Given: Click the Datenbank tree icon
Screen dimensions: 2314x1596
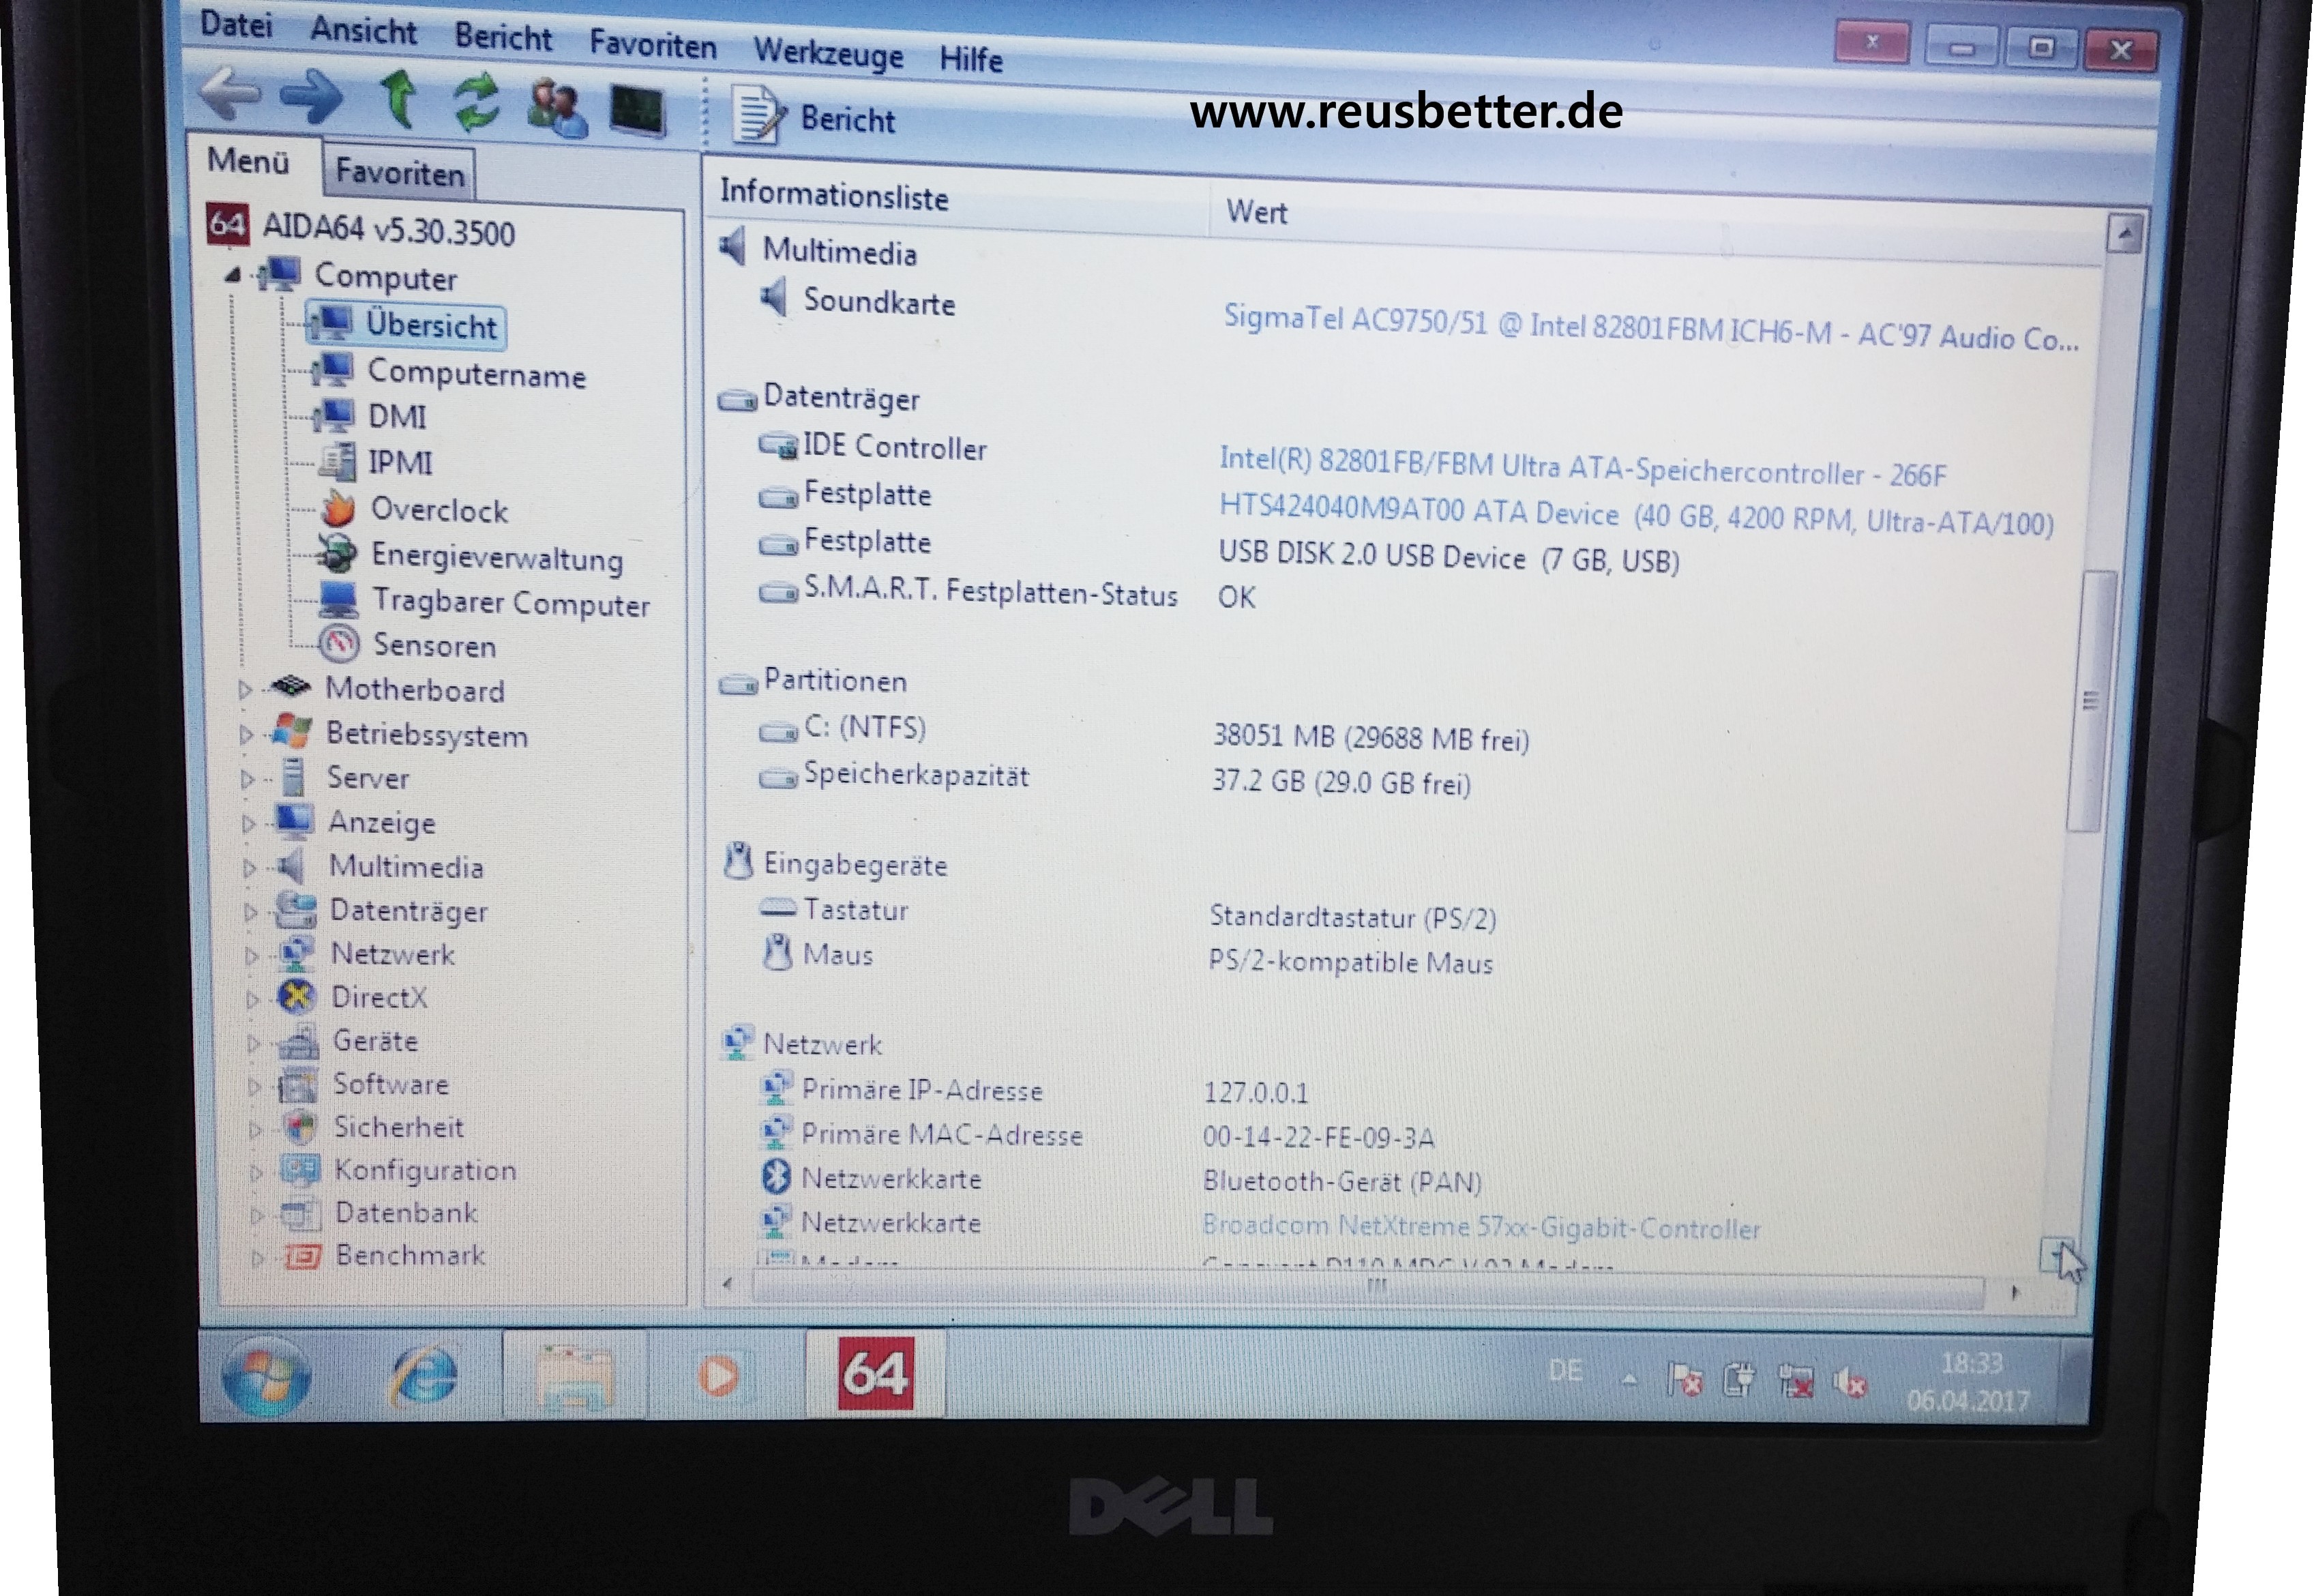Looking at the screenshot, I should [300, 1213].
